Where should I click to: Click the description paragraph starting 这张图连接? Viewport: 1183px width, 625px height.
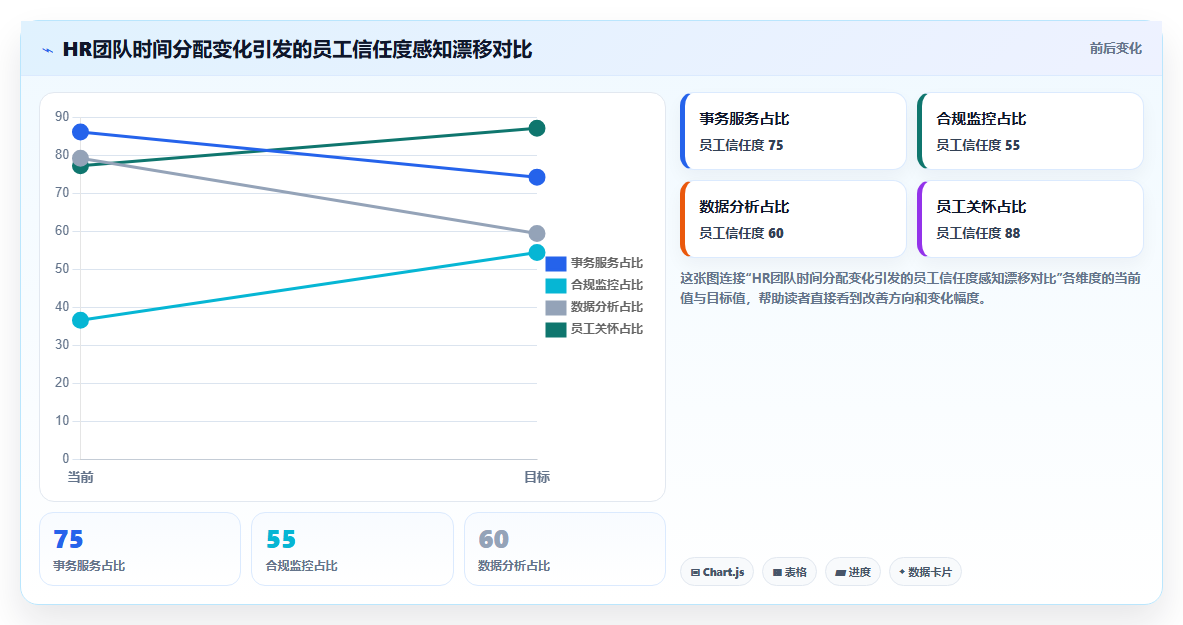coord(911,288)
